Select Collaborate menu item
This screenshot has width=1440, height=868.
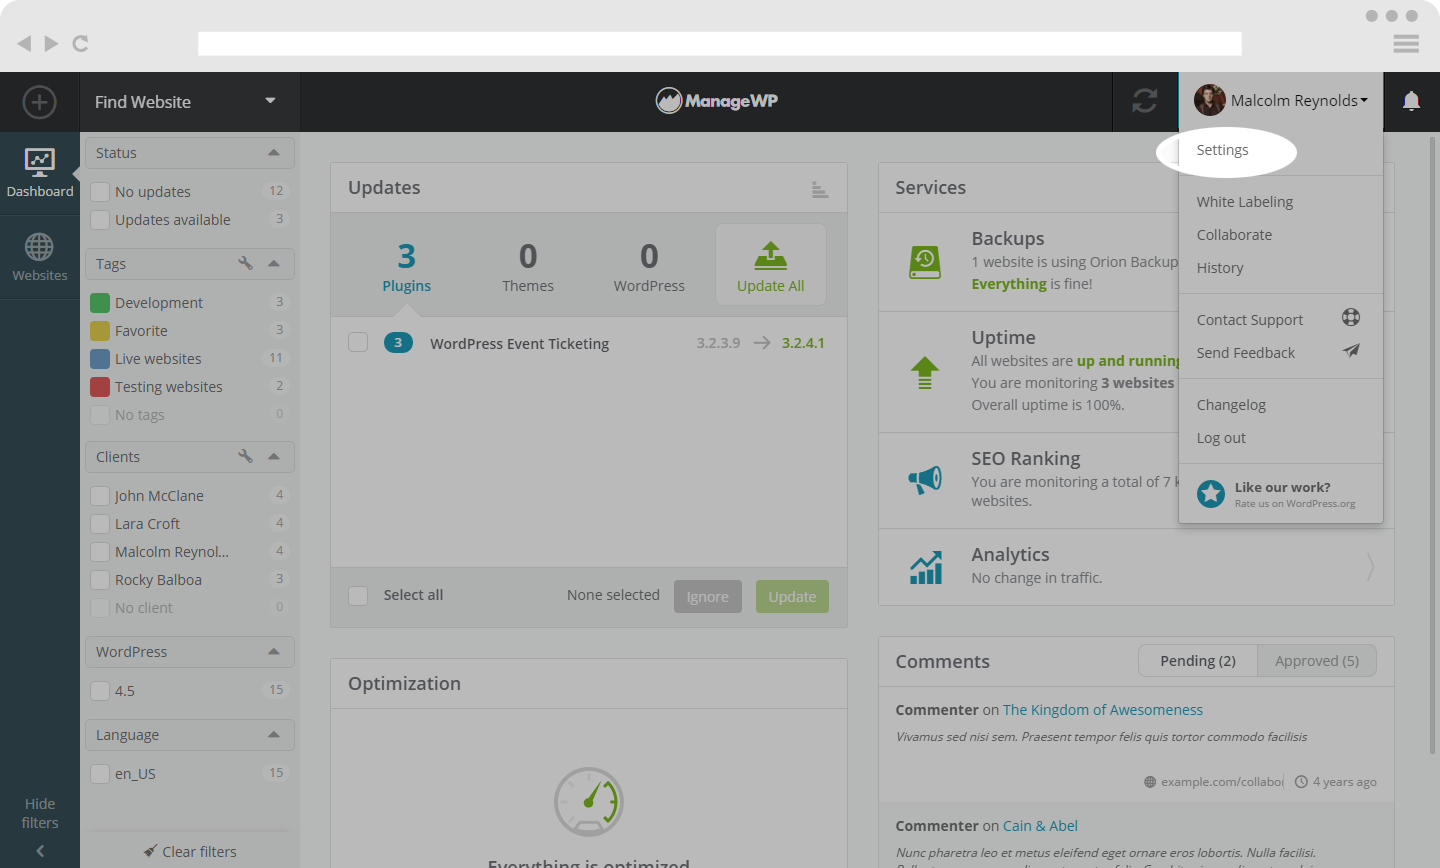[1235, 235]
